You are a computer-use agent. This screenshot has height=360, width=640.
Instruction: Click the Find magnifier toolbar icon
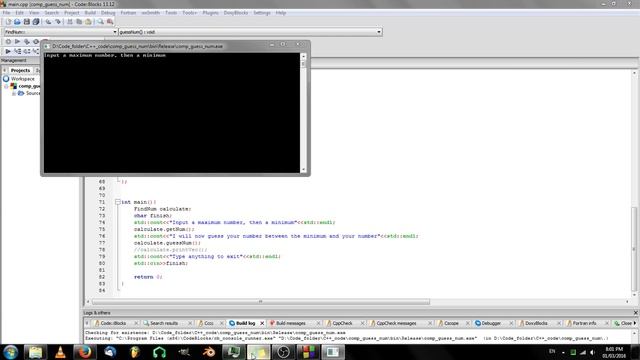[100, 22]
